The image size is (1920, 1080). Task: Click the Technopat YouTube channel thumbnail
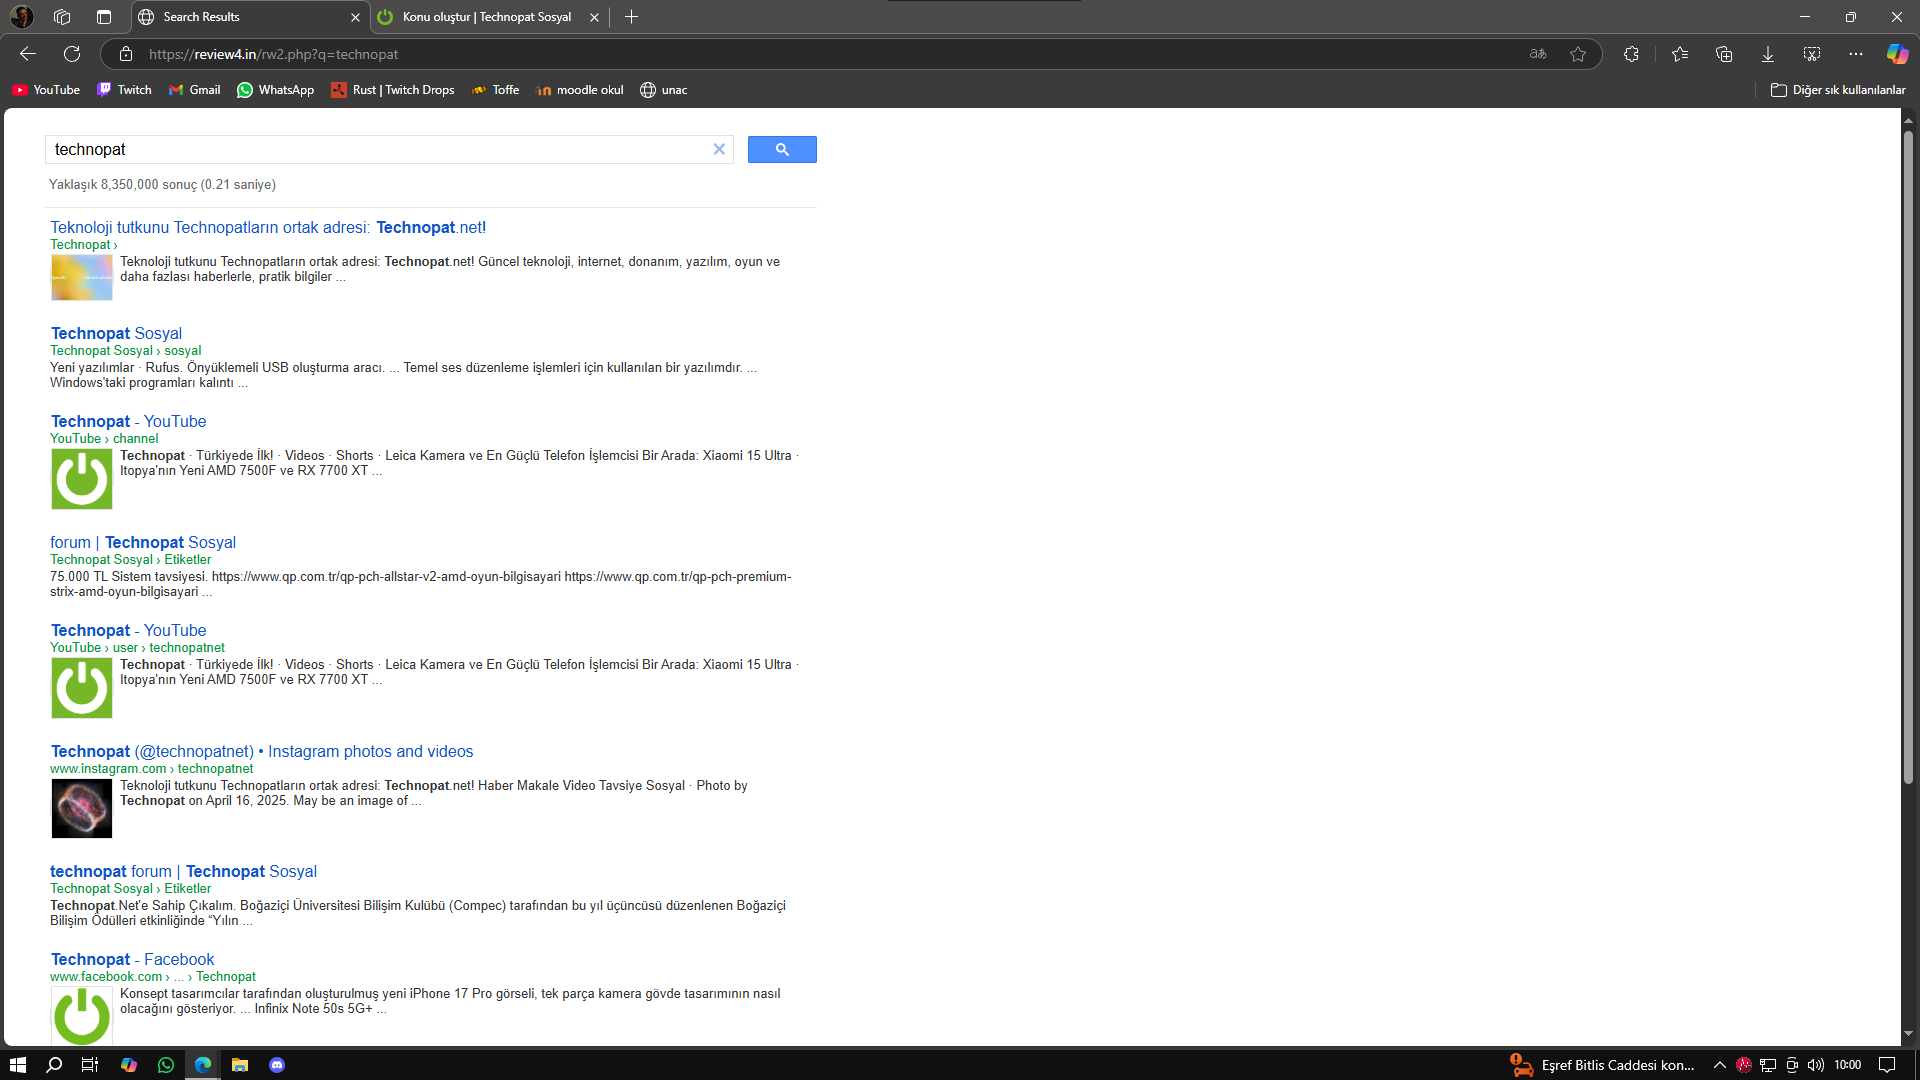[82, 479]
